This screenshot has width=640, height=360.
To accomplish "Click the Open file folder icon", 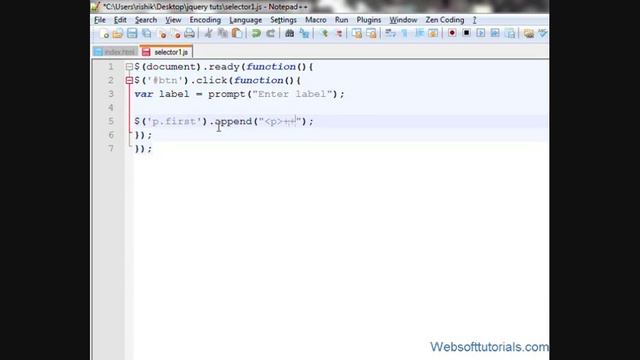I will [118, 33].
